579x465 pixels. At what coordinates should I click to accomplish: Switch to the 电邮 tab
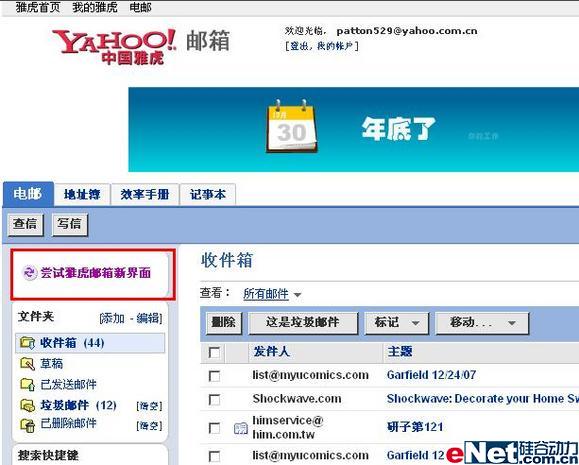(28, 194)
